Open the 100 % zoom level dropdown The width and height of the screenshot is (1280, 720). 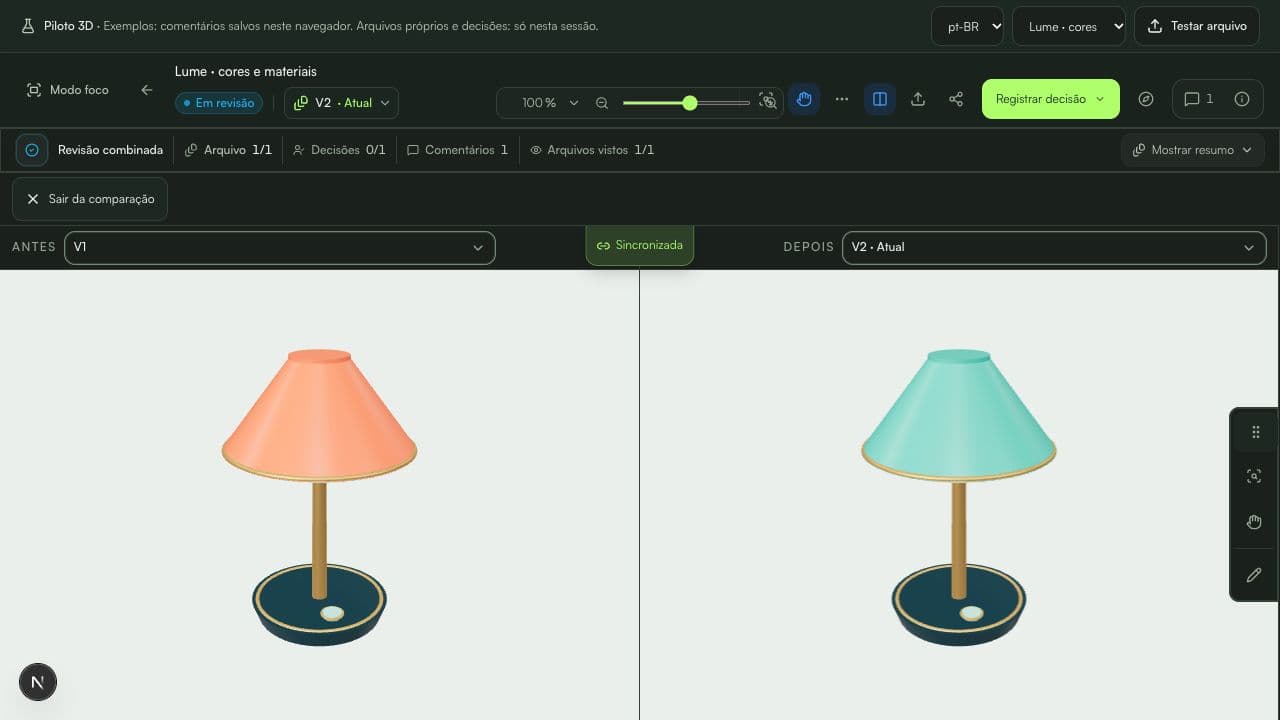[550, 102]
